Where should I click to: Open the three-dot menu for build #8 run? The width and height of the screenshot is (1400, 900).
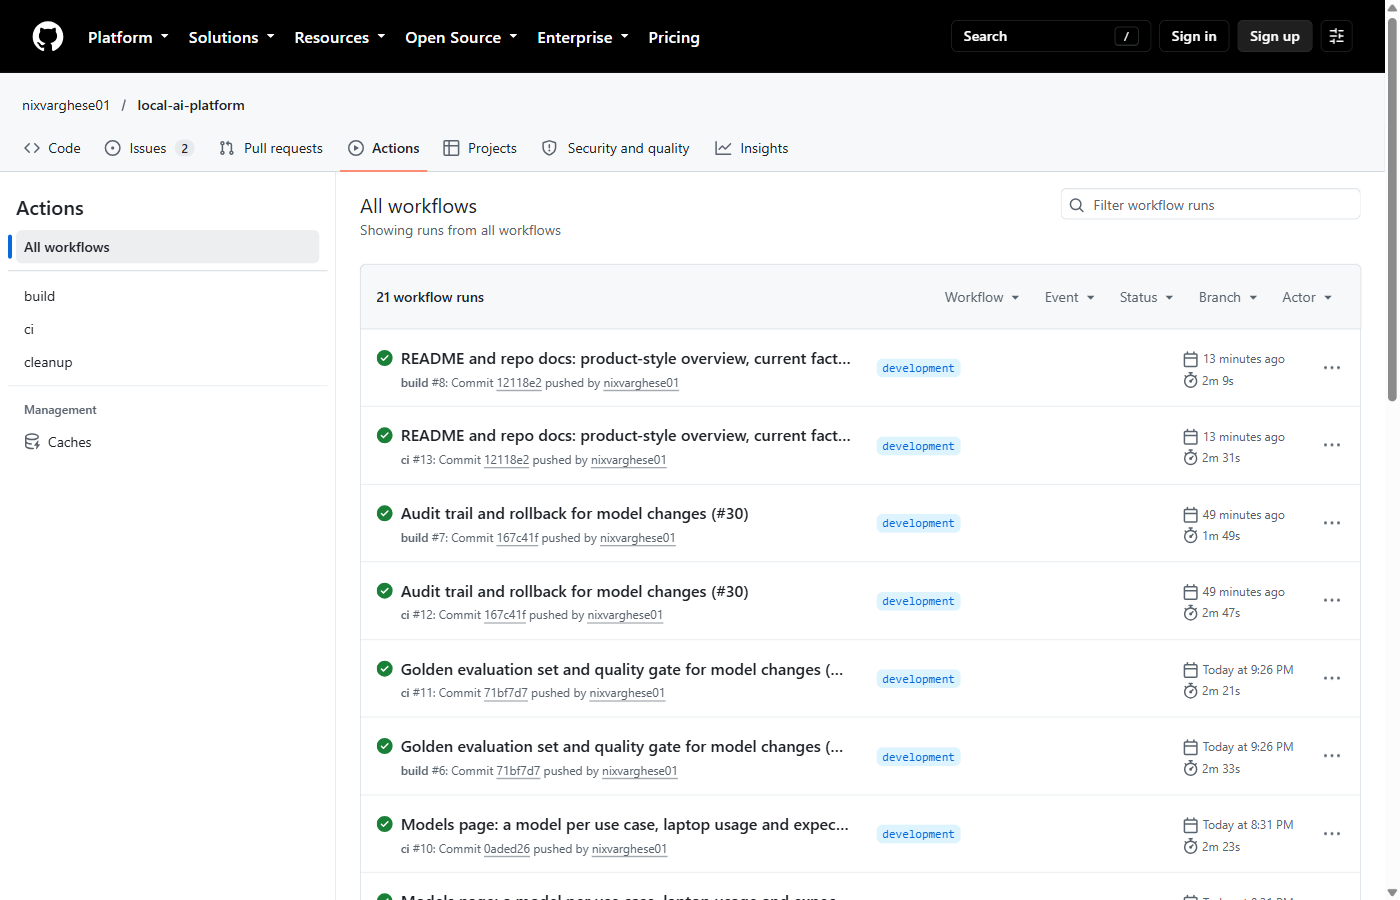1332,368
